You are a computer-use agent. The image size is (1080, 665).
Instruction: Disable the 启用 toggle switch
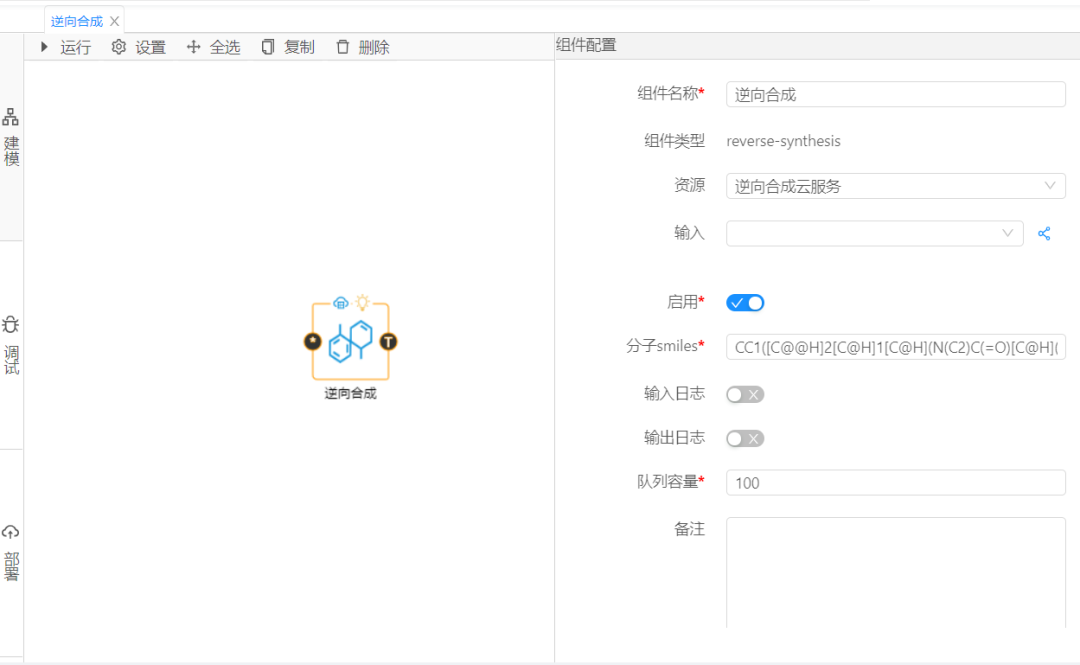click(745, 303)
